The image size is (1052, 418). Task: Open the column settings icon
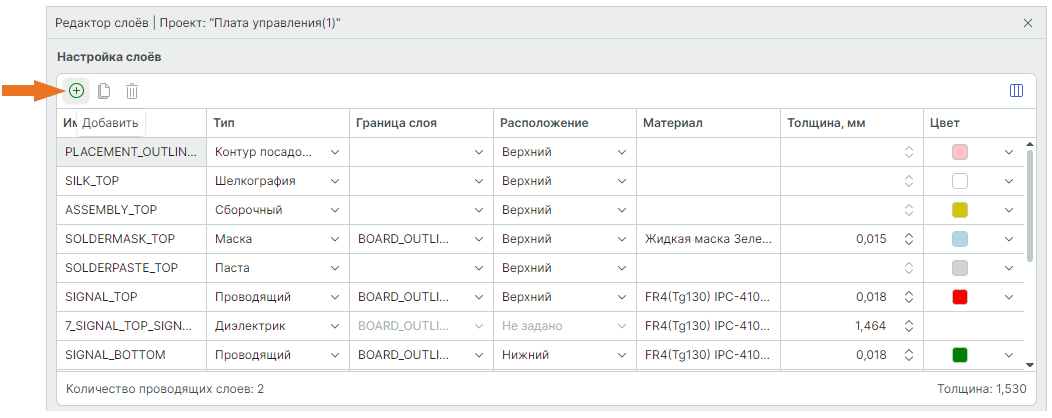click(x=1016, y=91)
